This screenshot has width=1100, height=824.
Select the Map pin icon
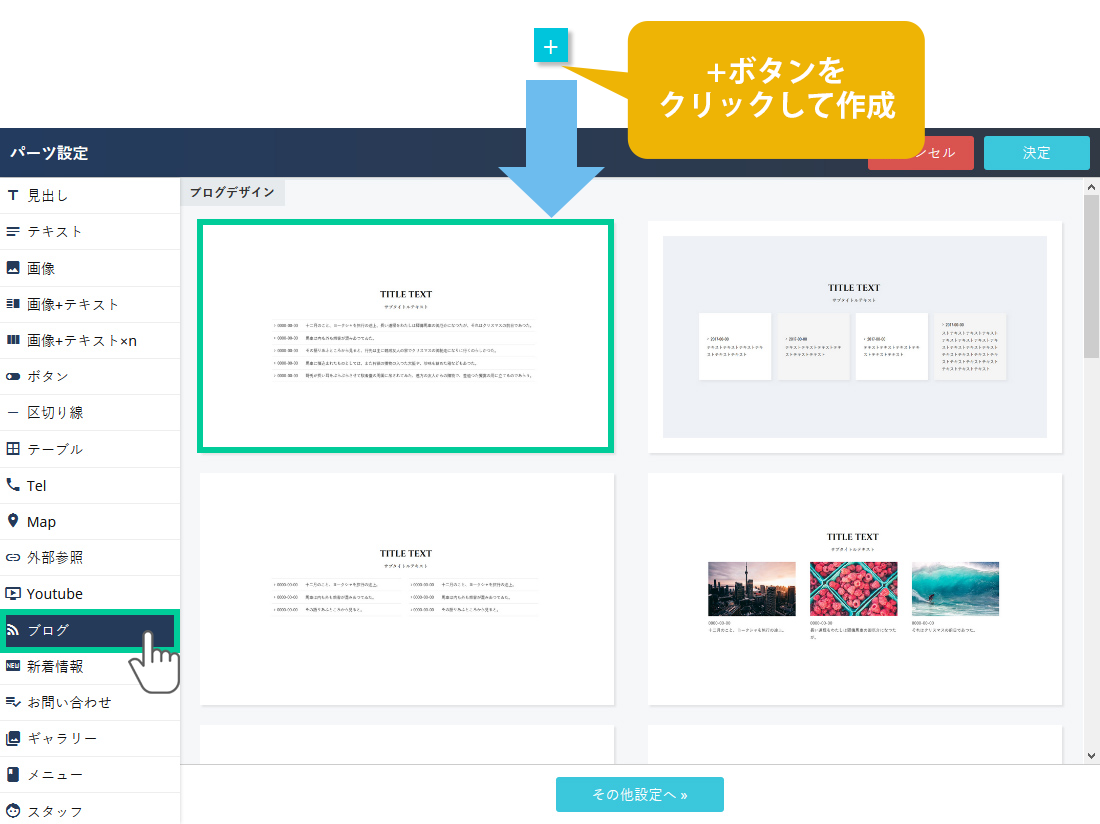pos(13,521)
